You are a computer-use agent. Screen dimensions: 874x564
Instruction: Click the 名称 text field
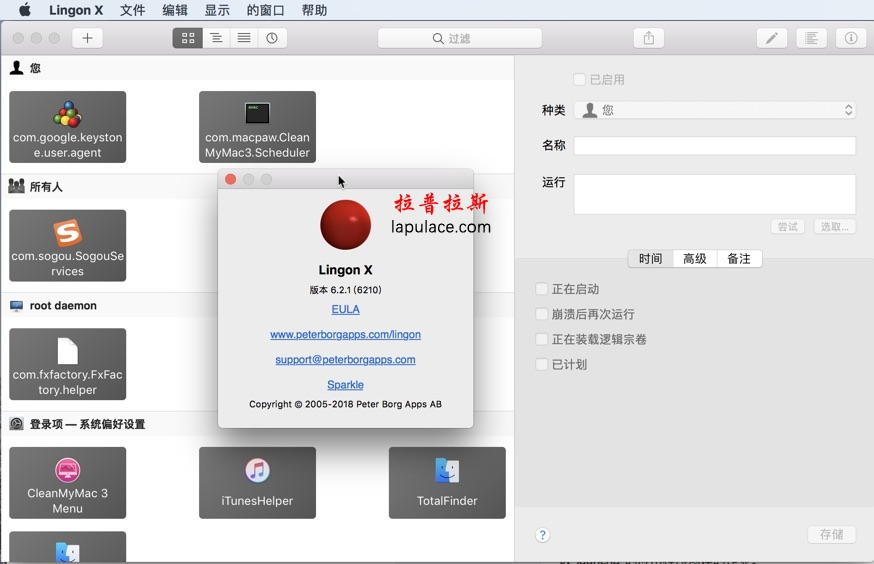[x=715, y=145]
